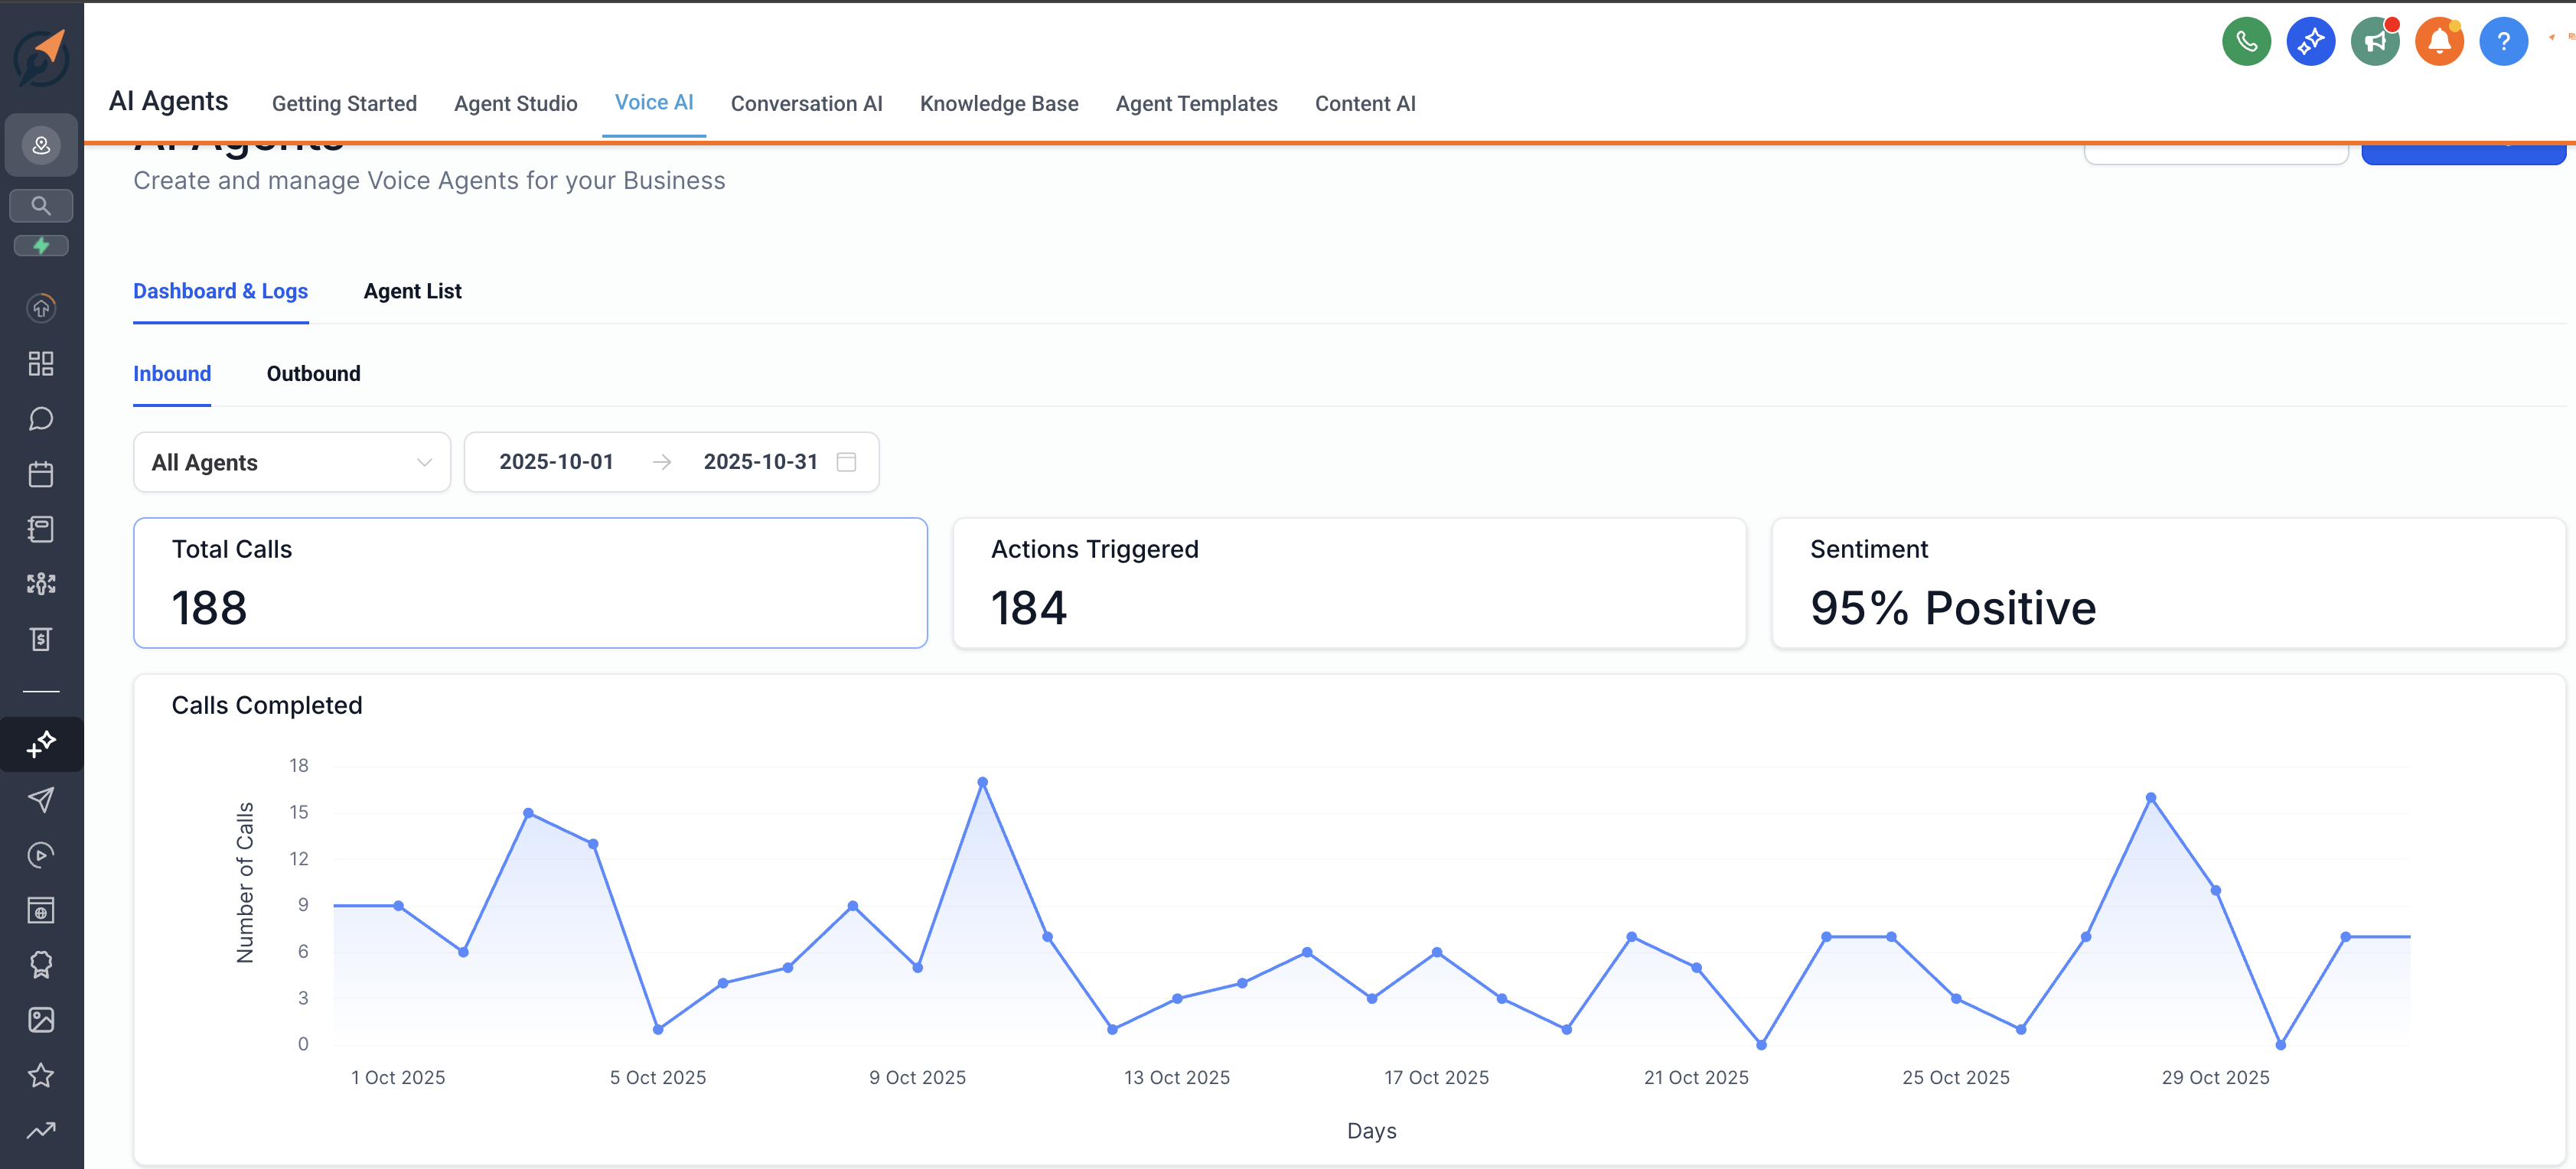
Task: Open the star reviews icon in the sidebar
Action: [41, 1075]
